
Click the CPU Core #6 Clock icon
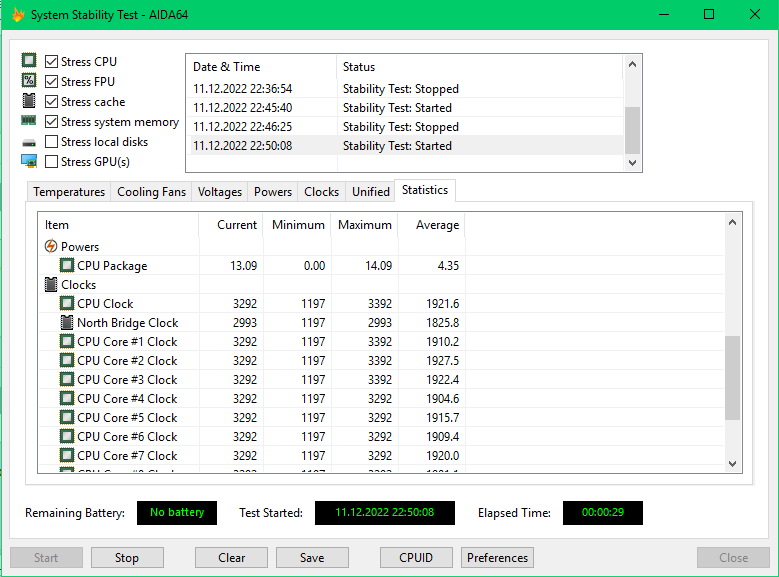(67, 436)
